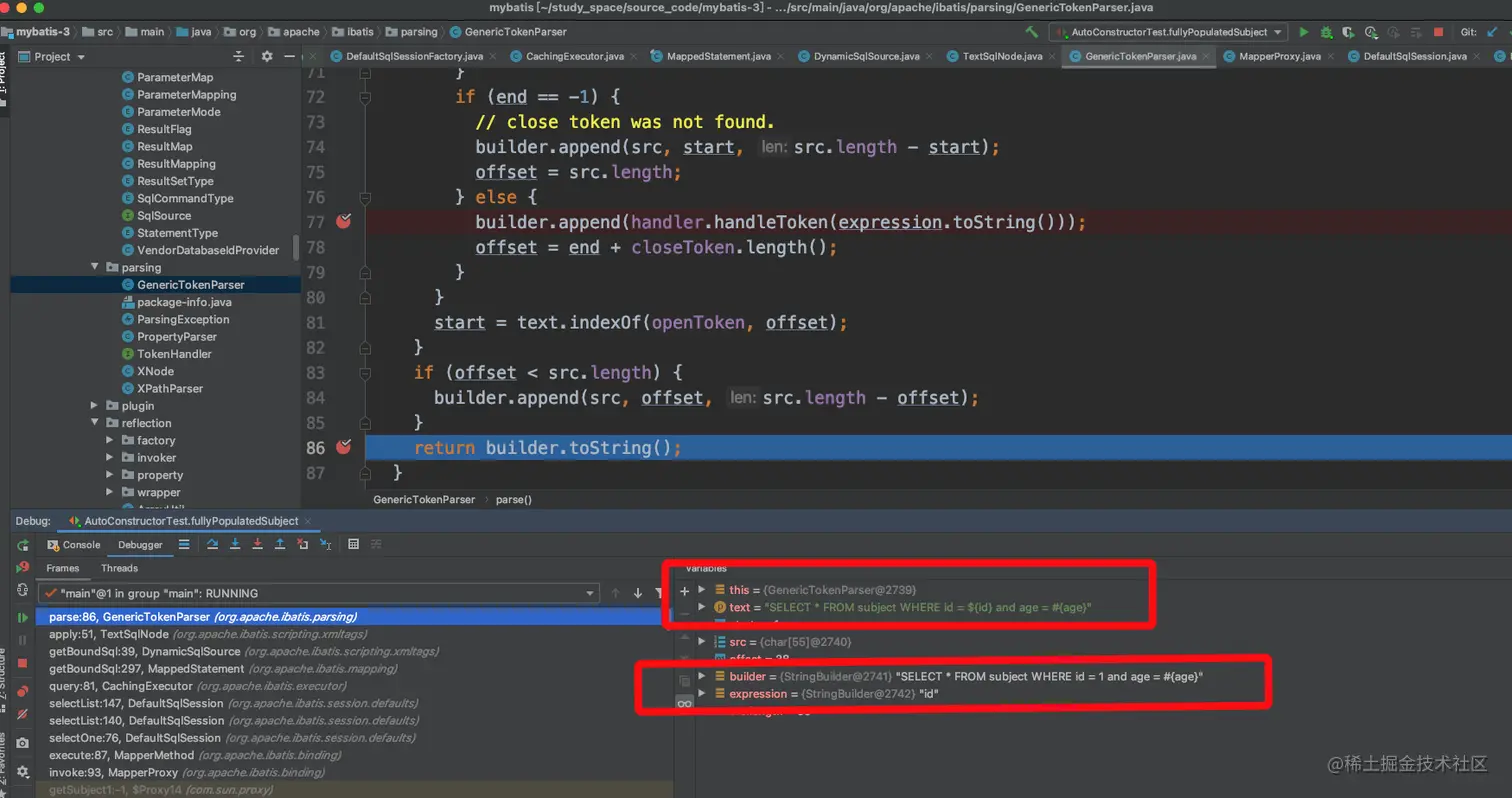The width and height of the screenshot is (1512, 798).
Task: Hide the Project tool window
Action: pyautogui.click(x=290, y=57)
